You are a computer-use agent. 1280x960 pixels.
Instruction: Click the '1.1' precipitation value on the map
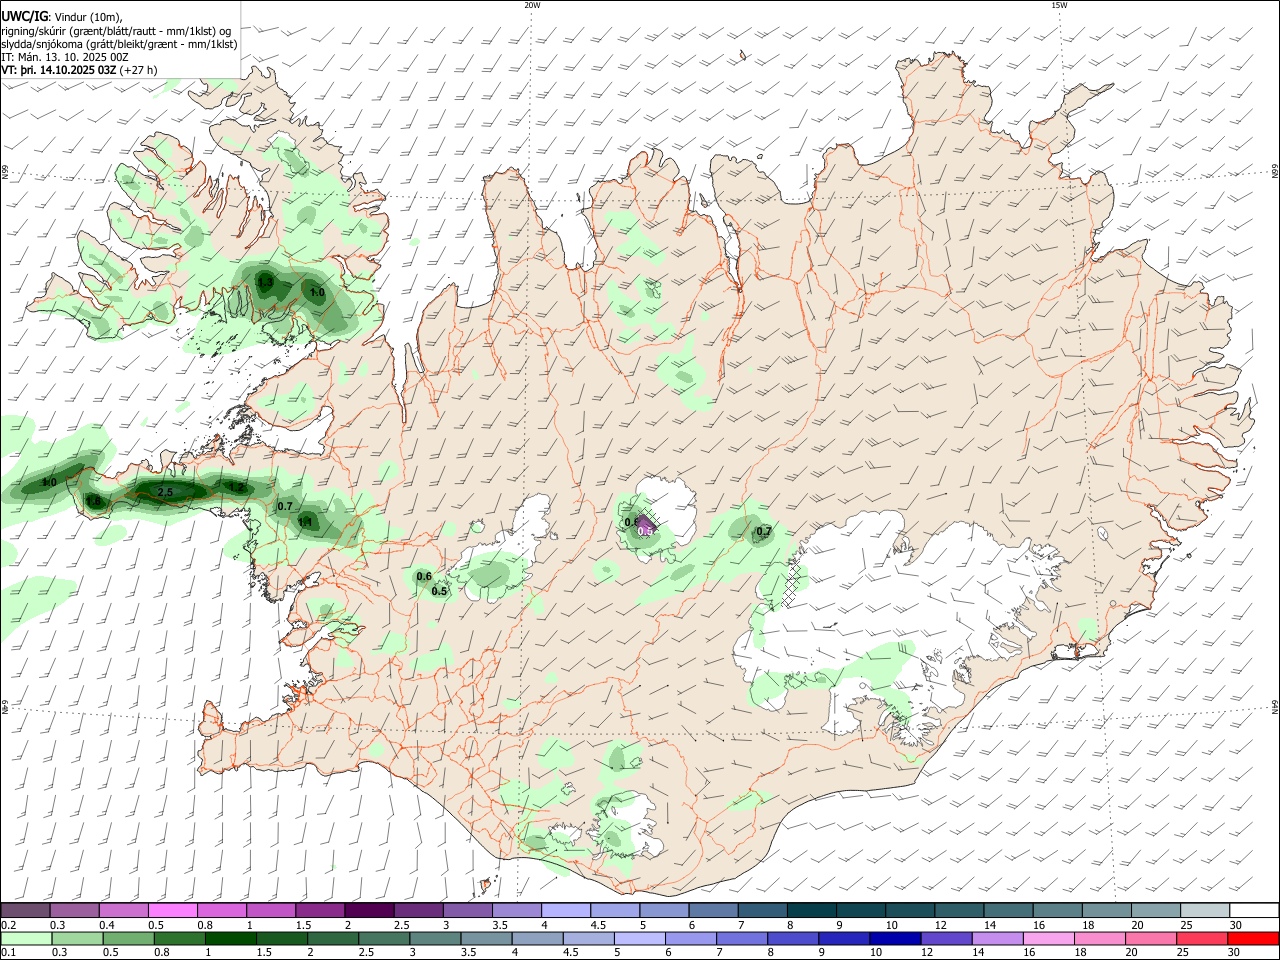(x=306, y=521)
